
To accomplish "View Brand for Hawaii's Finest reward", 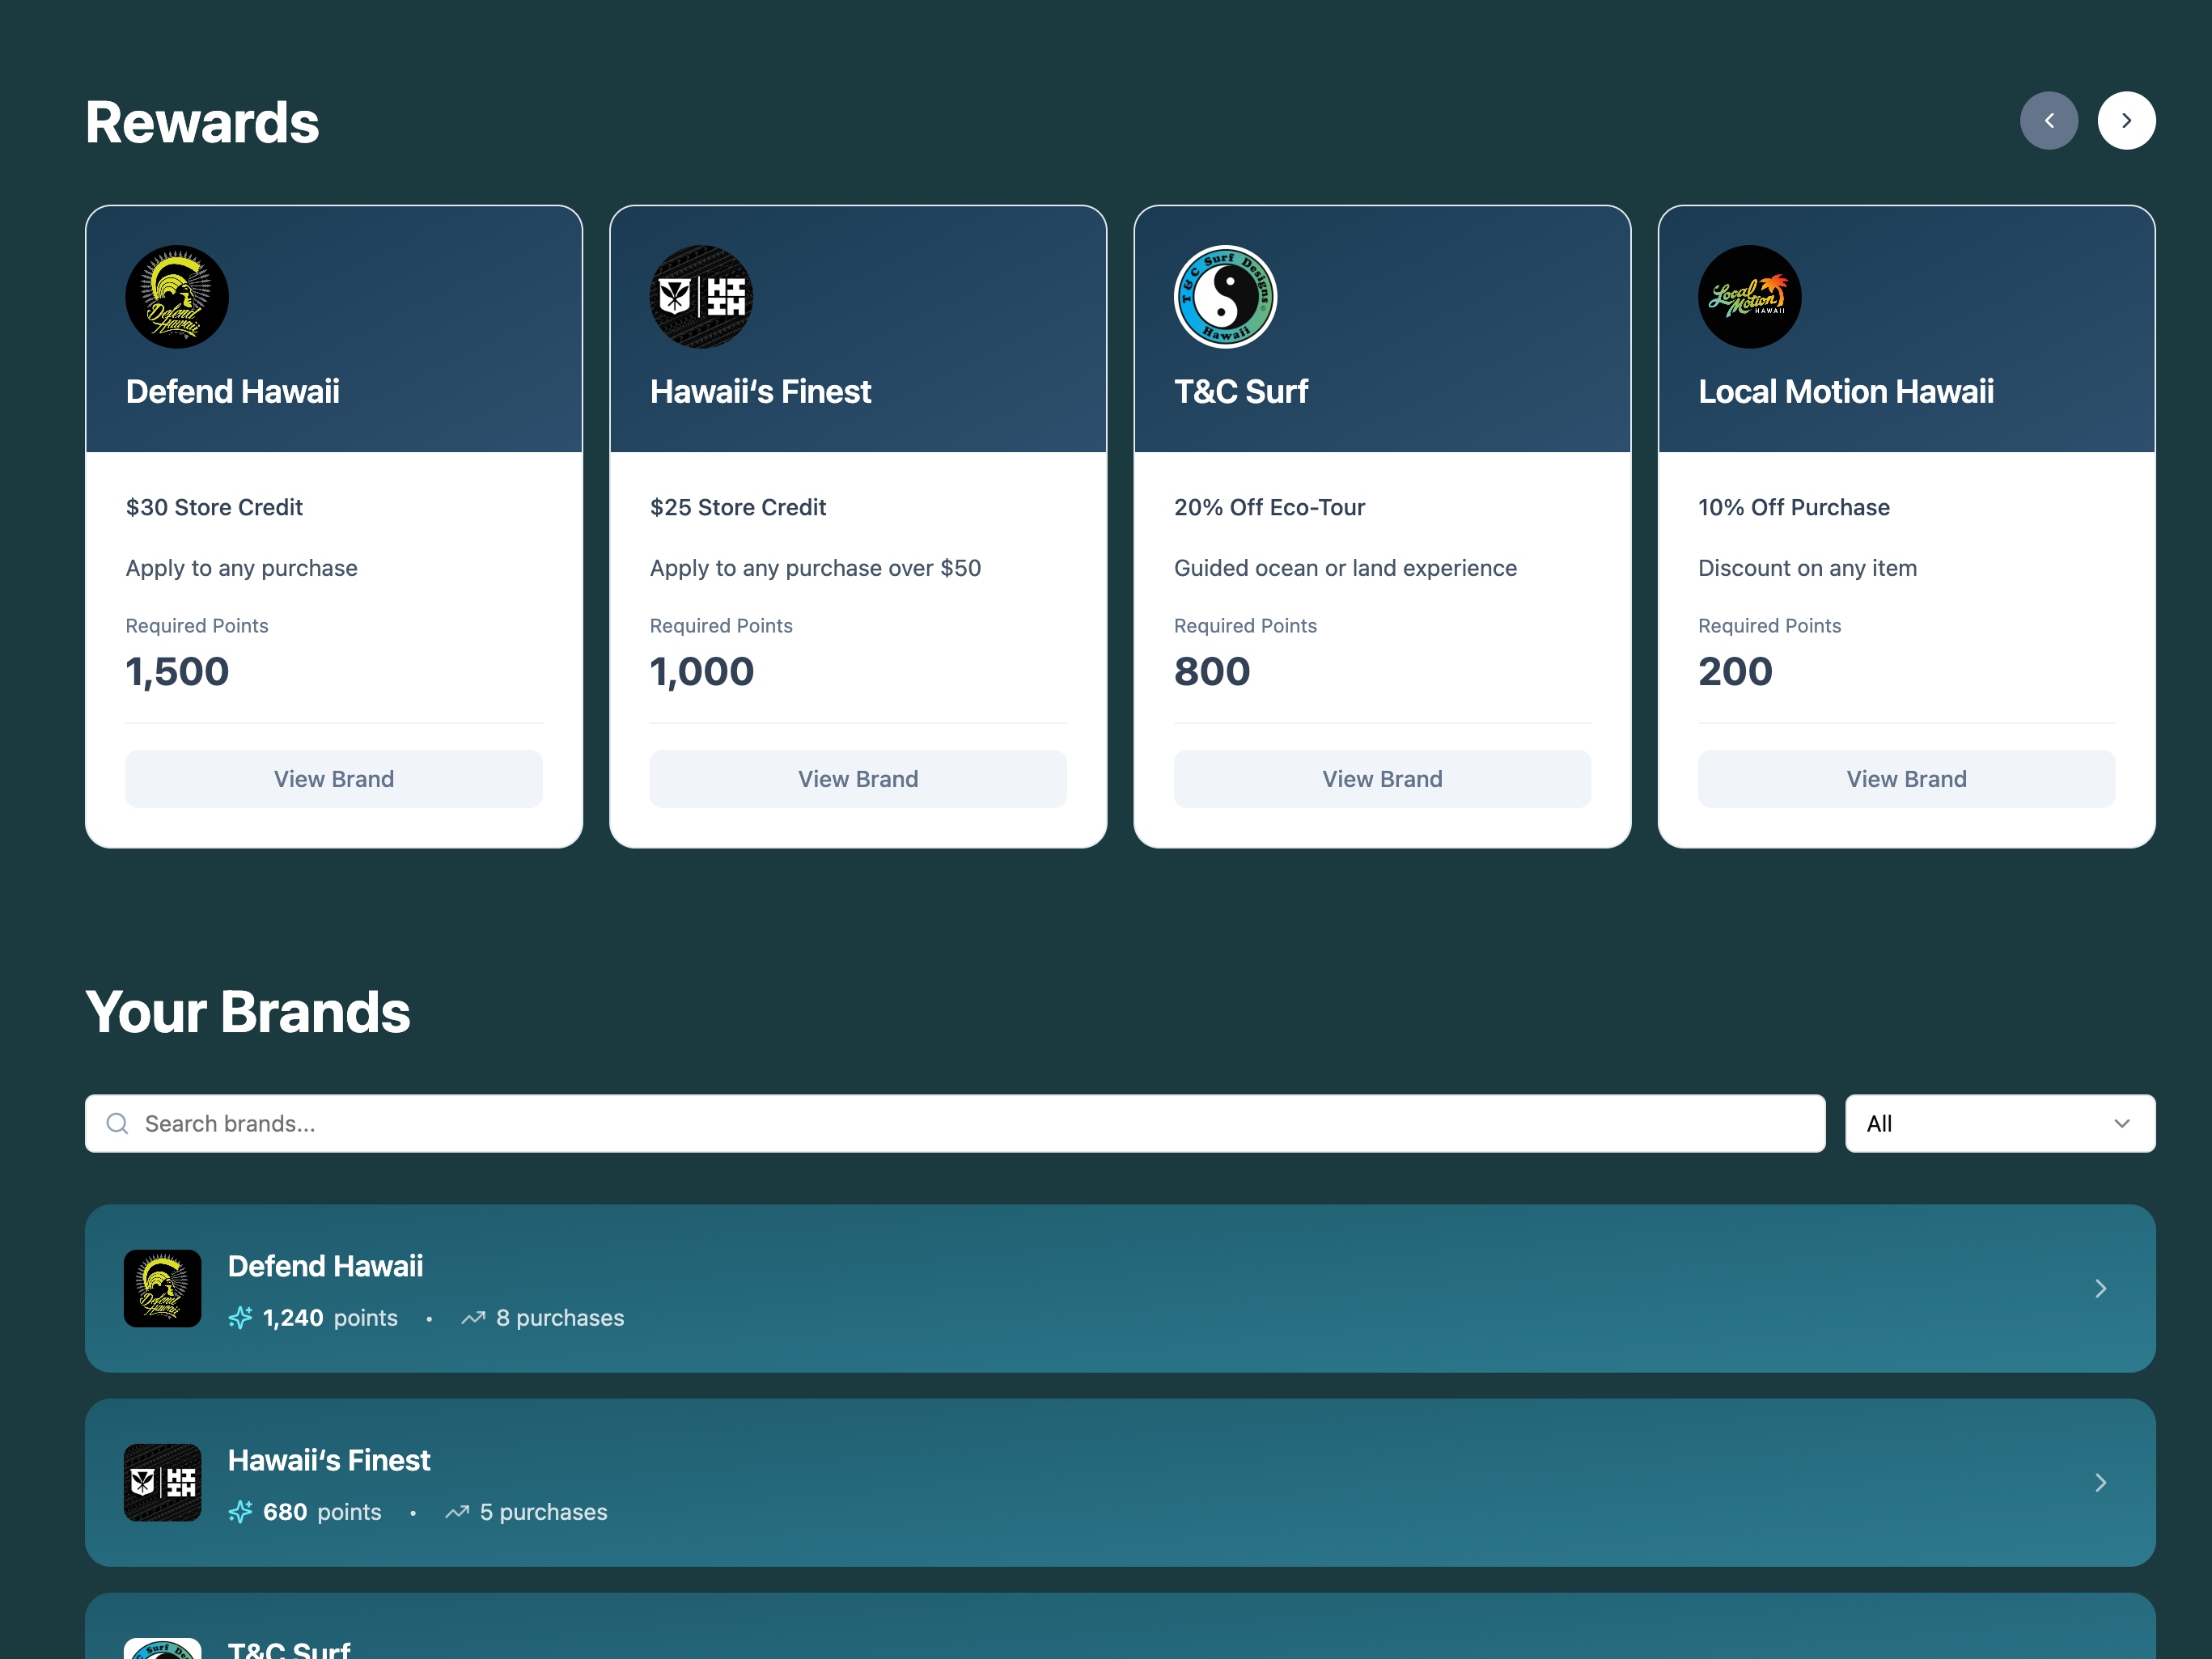I will tap(858, 779).
